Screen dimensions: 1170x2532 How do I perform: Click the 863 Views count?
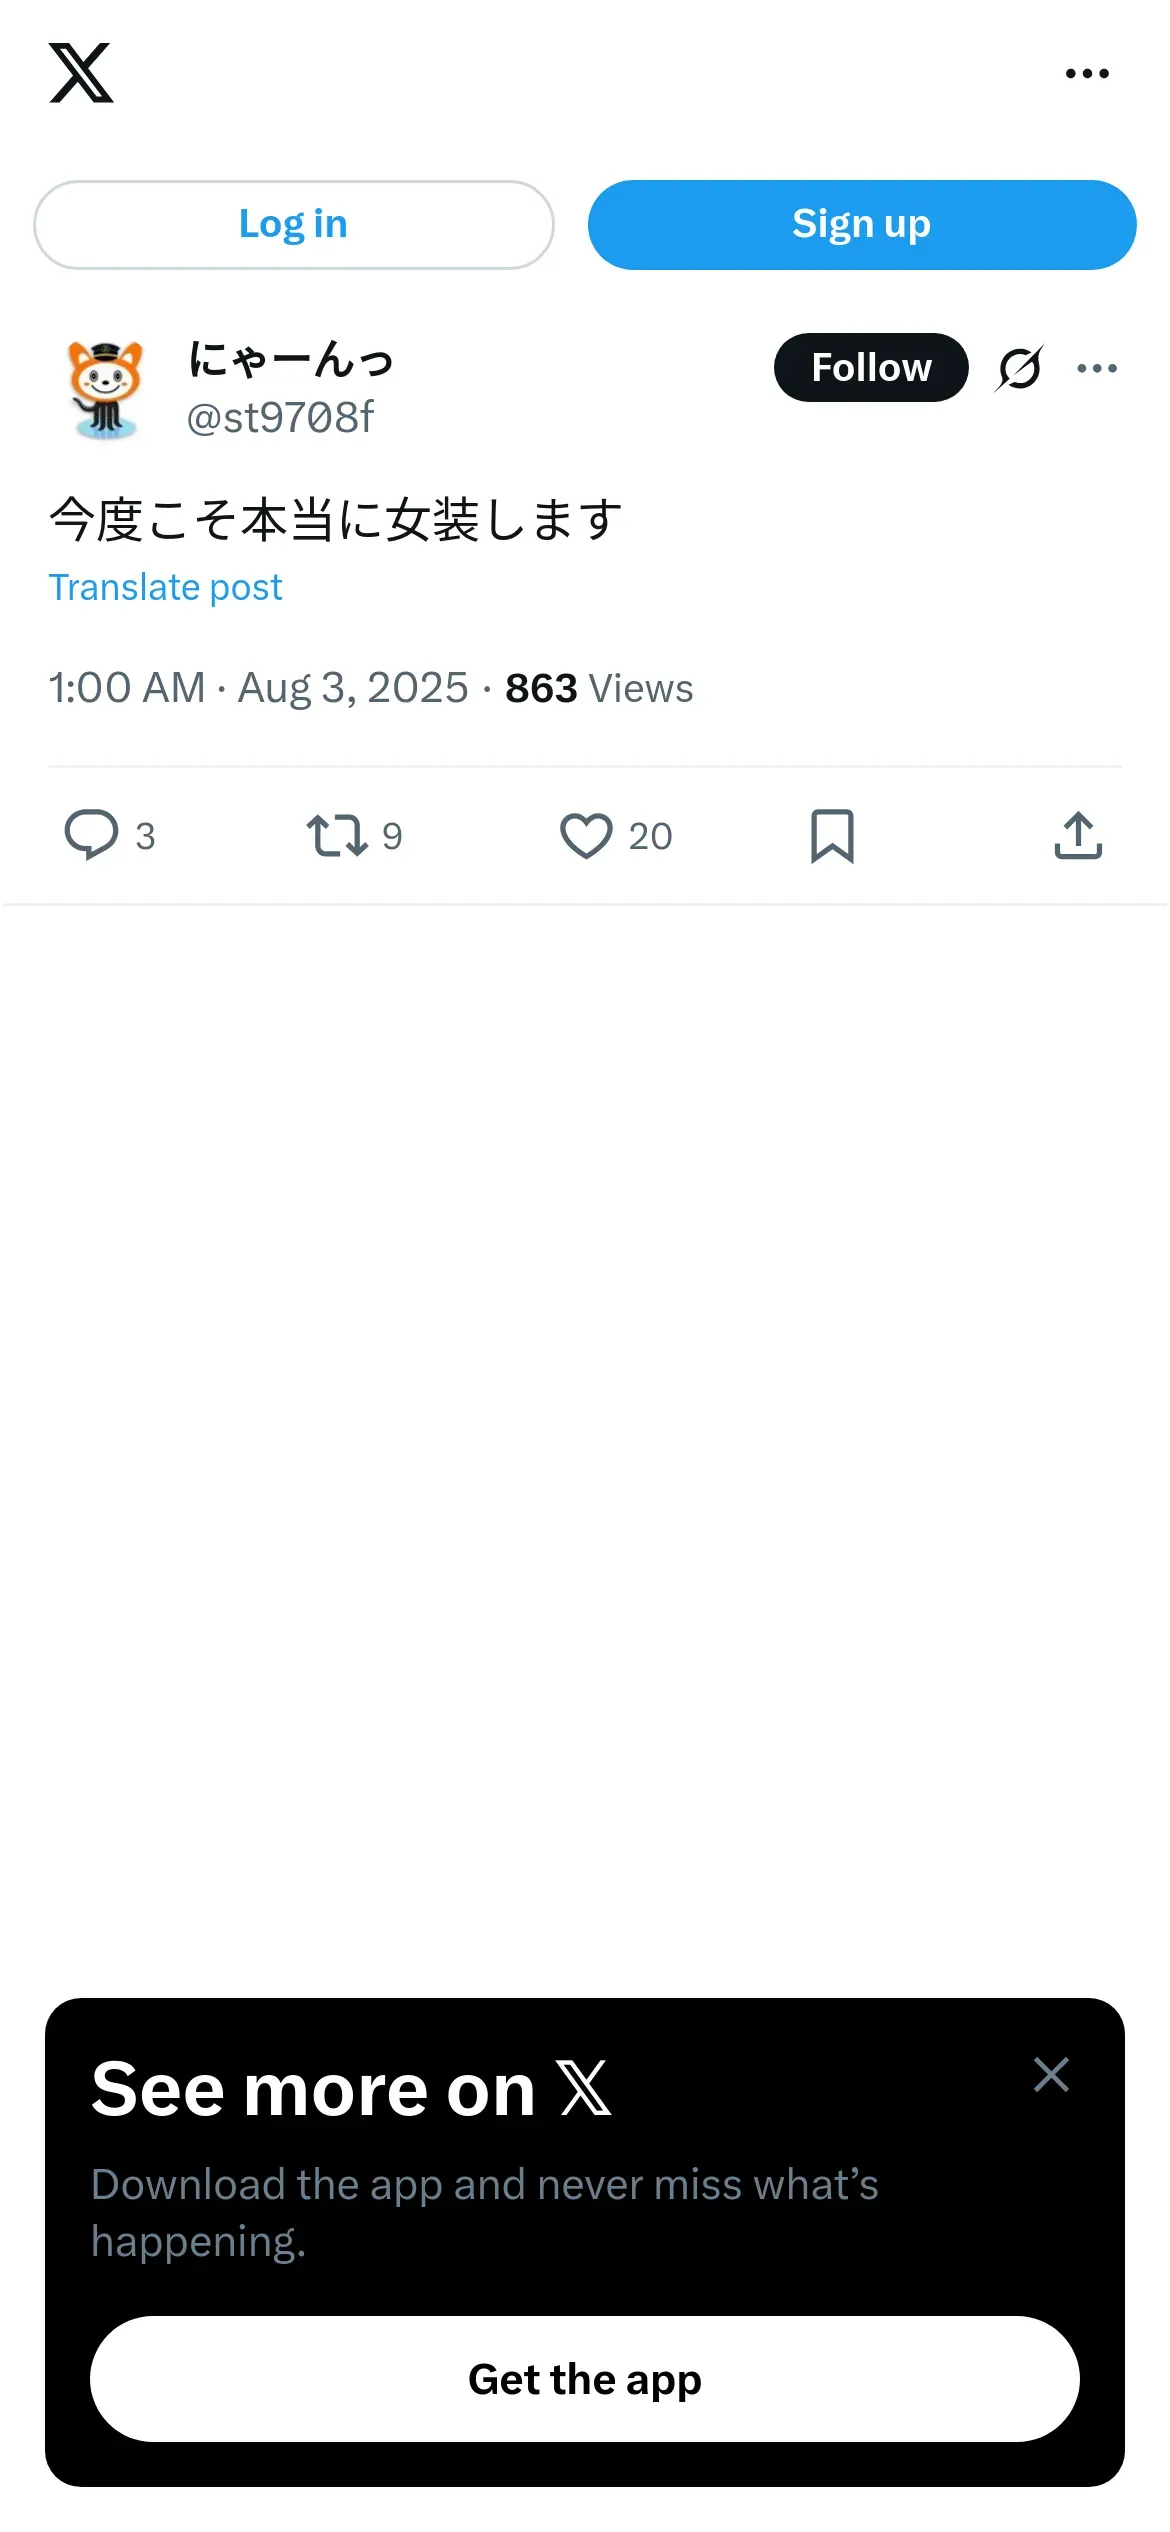pos(598,688)
